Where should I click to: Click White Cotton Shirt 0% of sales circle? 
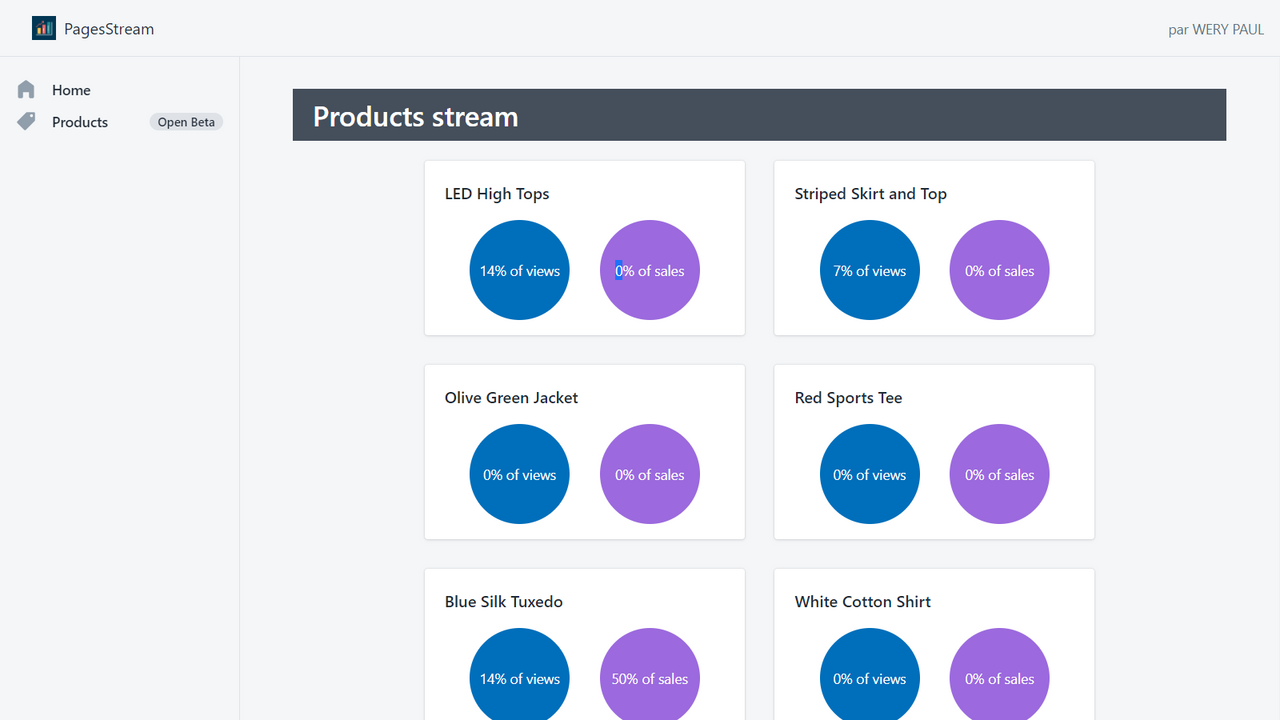(1000, 674)
